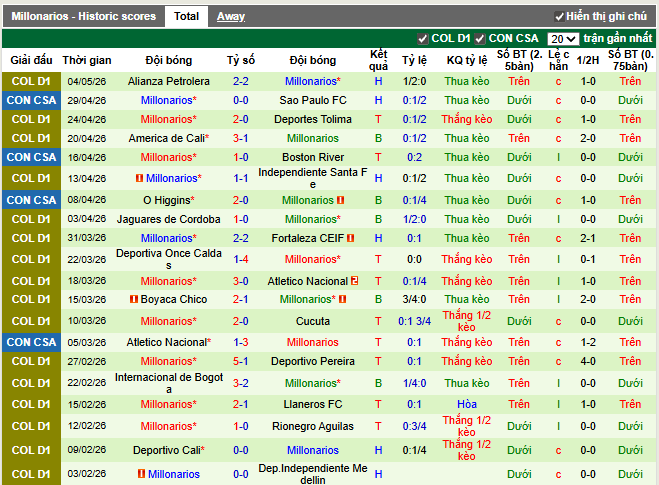Click the CON CSA label for 16/04/26
The image size is (659, 485).
coord(32,157)
